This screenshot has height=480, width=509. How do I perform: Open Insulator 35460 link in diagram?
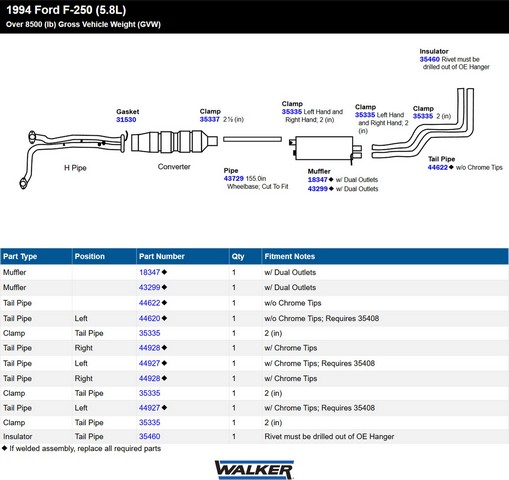(x=430, y=59)
